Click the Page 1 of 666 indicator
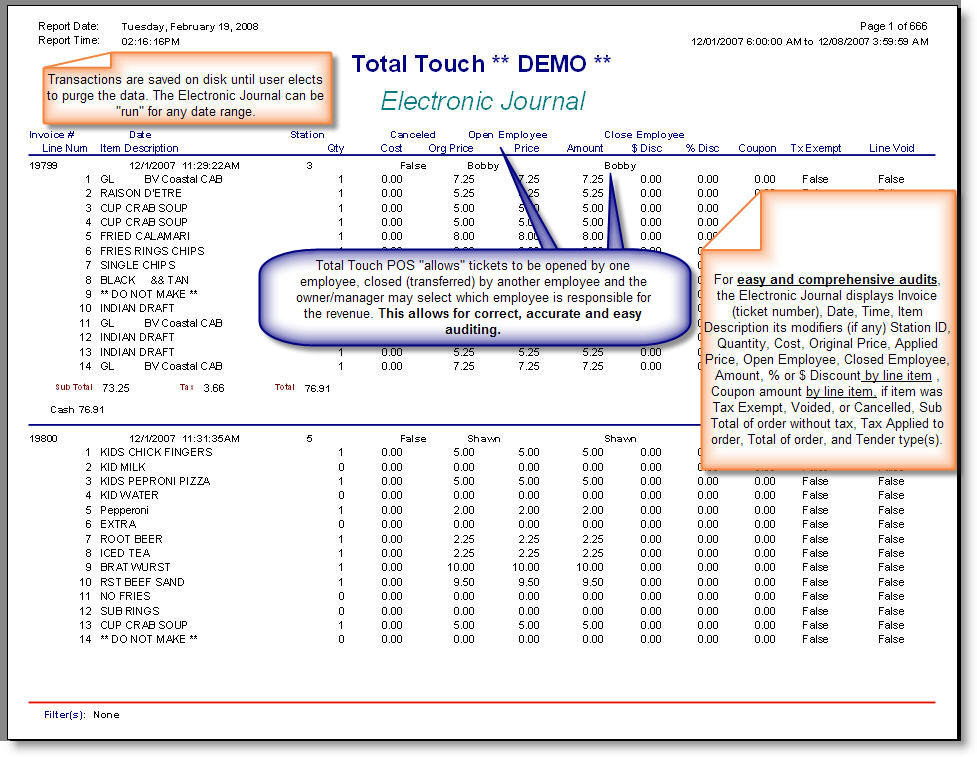The height and width of the screenshot is (757, 977). [893, 26]
